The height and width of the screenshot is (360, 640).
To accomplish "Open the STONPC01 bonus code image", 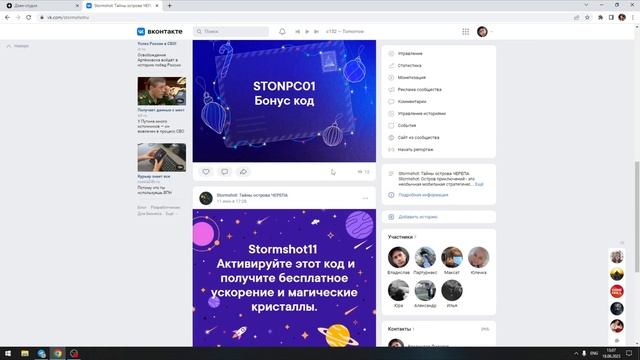I will point(284,101).
